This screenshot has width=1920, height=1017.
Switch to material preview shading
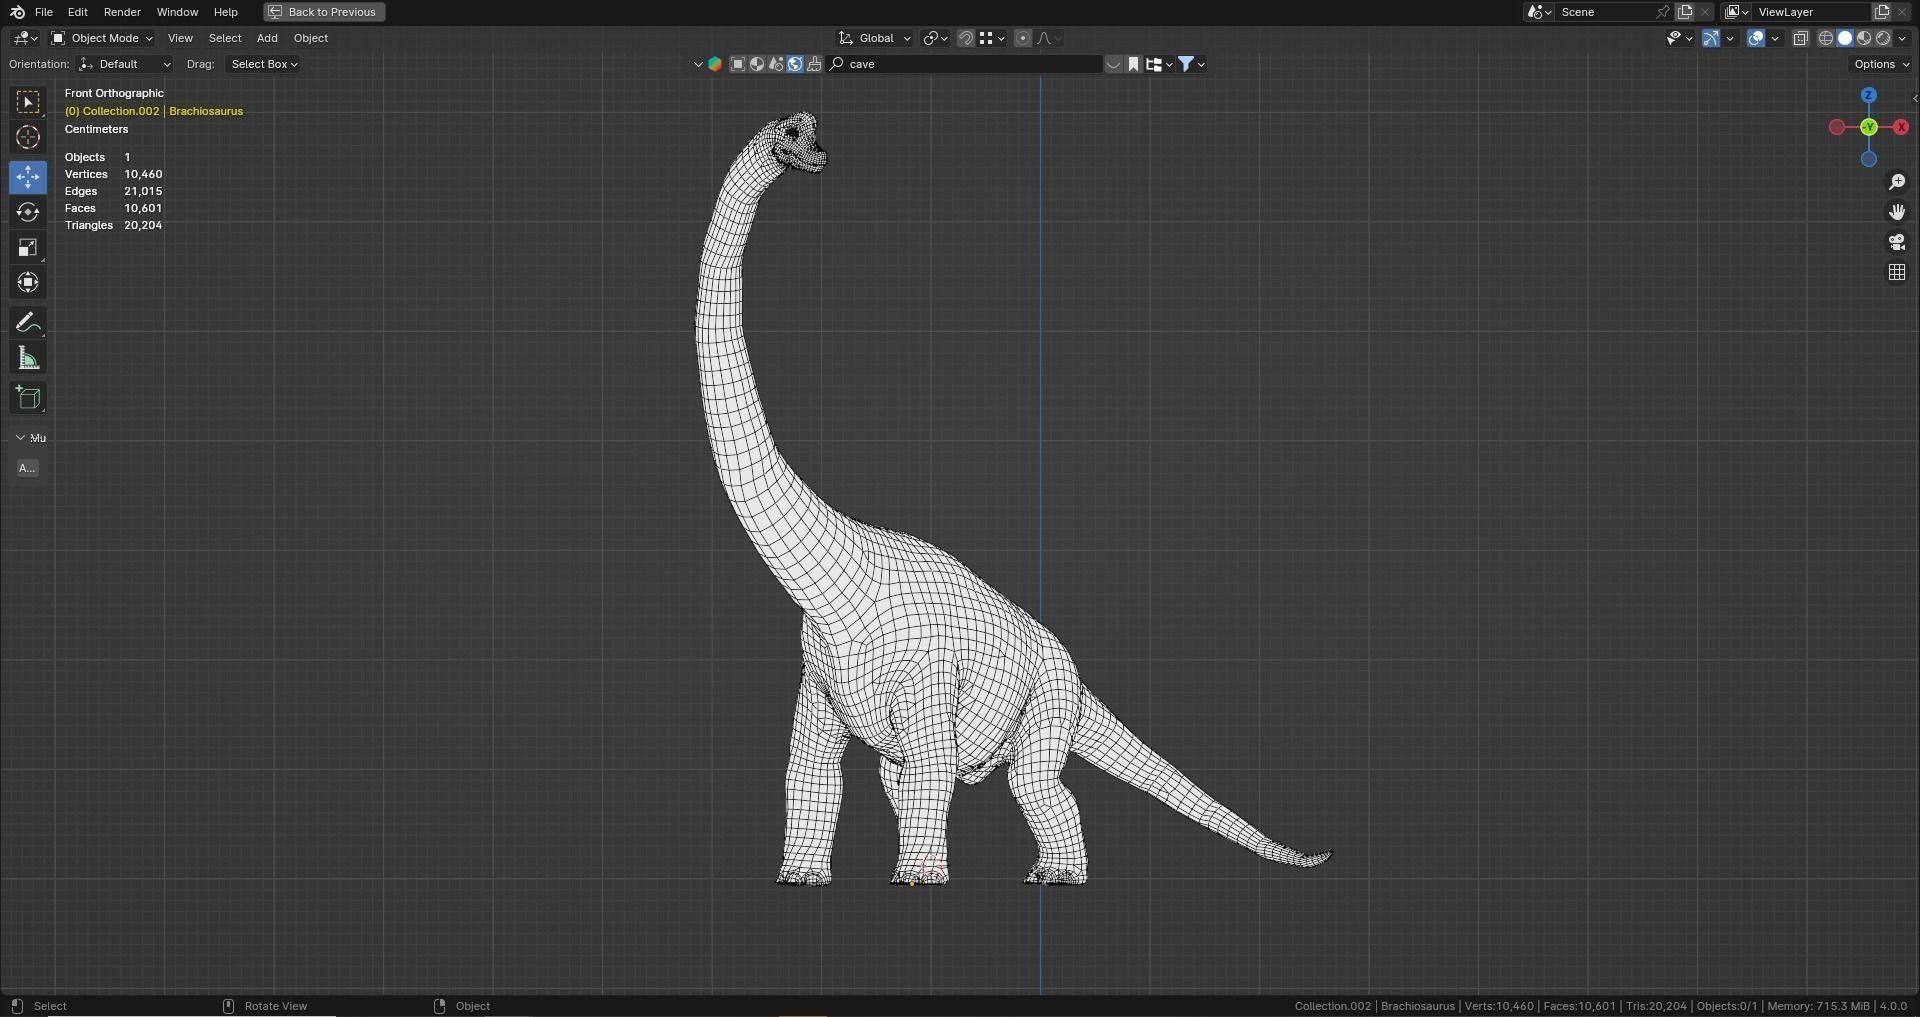tap(1864, 38)
